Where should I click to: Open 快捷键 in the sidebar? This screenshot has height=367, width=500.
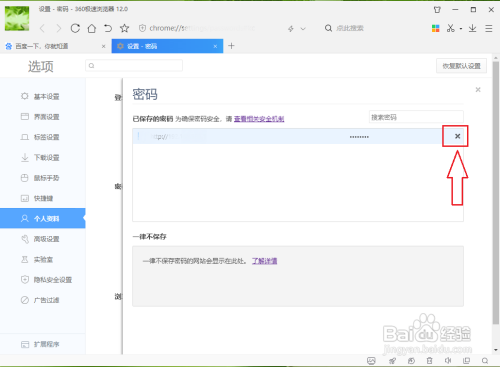tap(43, 198)
